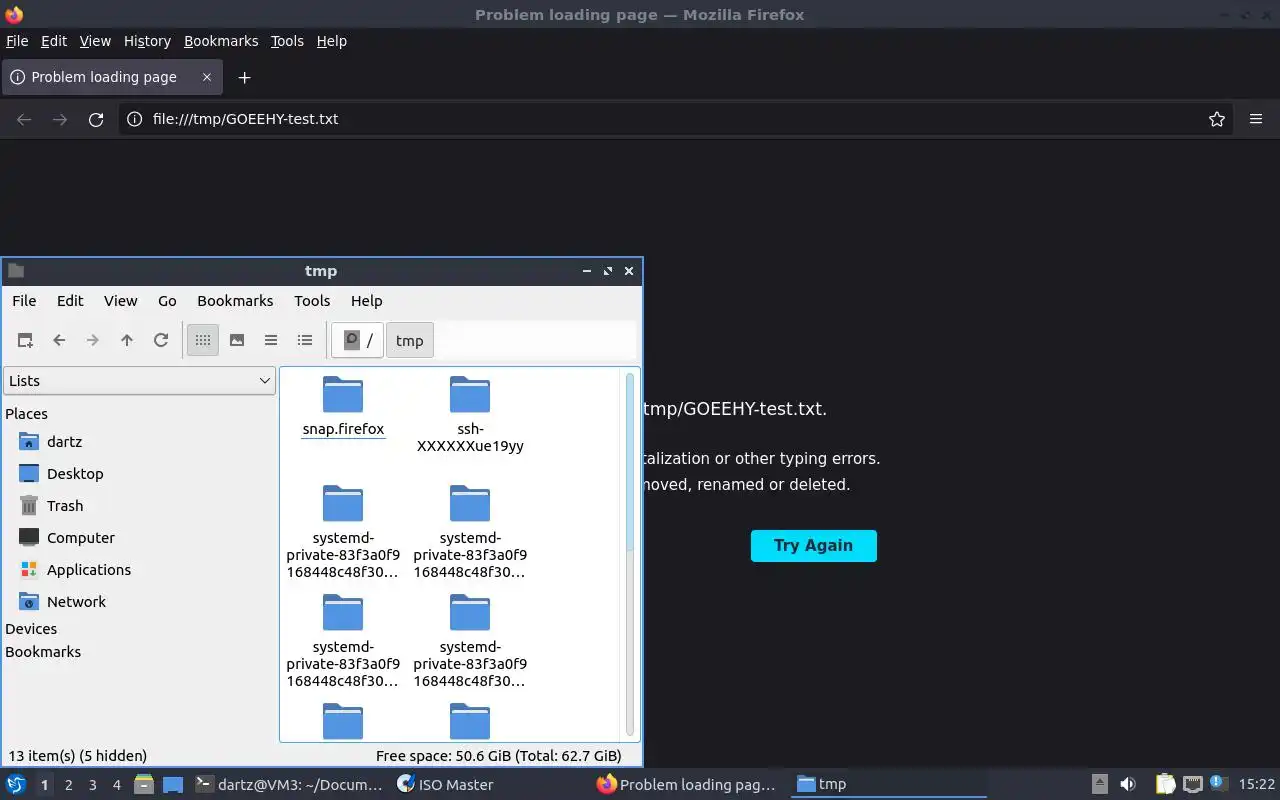The width and height of the screenshot is (1280, 800).
Task: Open Firefox Bookmarks menu
Action: pyautogui.click(x=221, y=41)
